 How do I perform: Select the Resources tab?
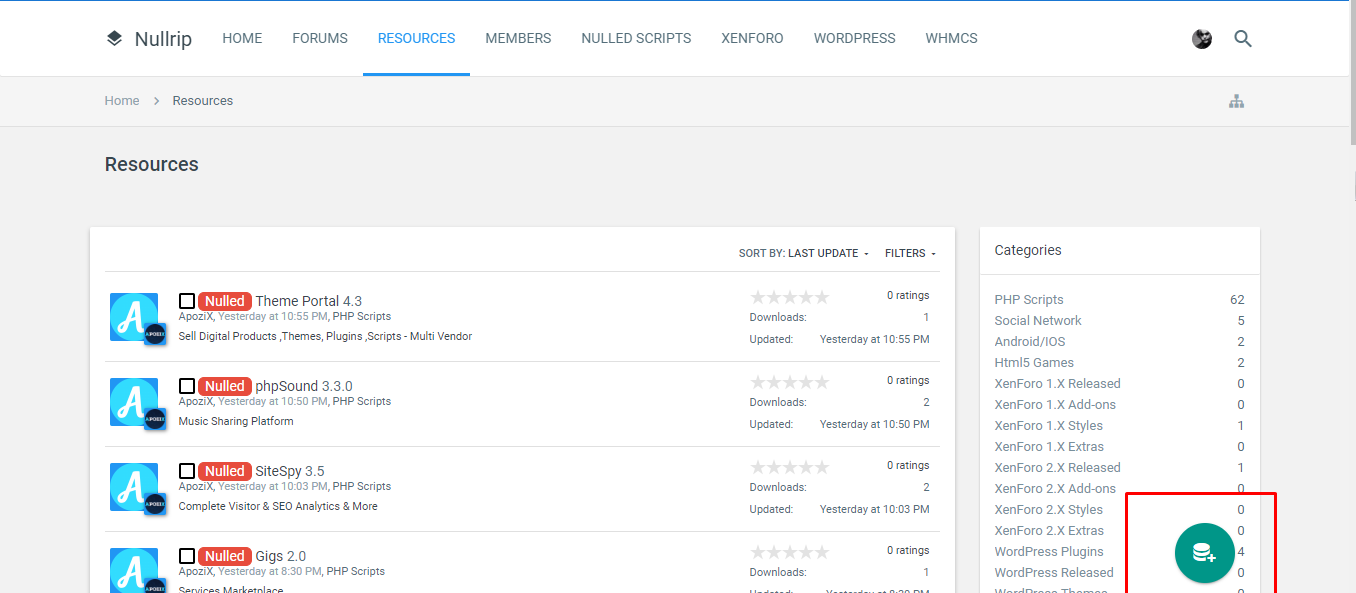416,38
